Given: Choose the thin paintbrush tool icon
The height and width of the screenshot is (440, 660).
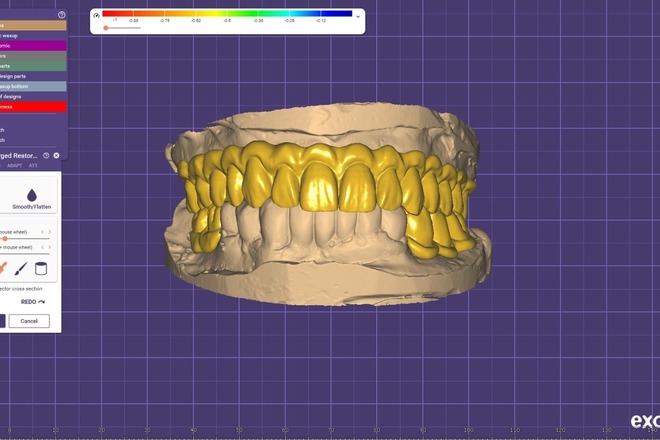Looking at the screenshot, I should point(21,268).
